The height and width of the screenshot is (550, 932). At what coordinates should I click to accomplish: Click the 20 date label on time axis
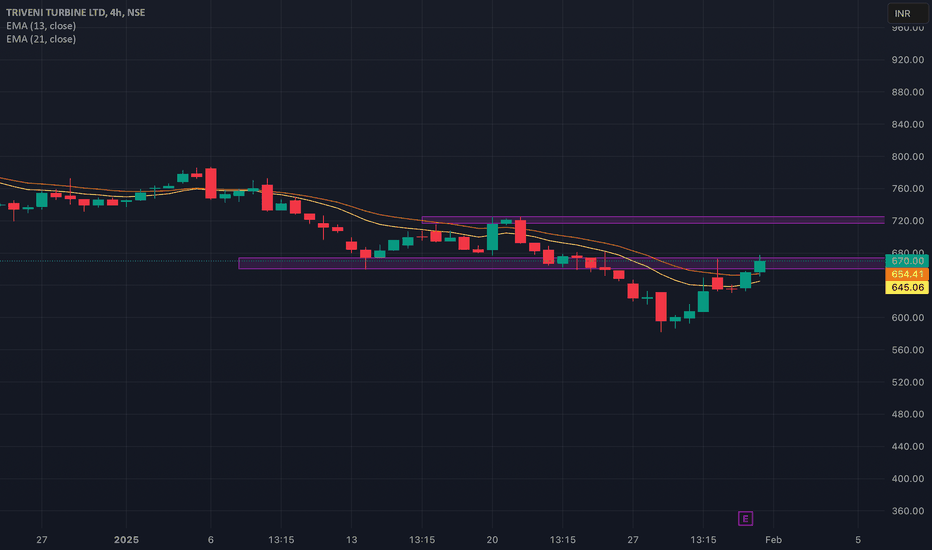tap(492, 540)
